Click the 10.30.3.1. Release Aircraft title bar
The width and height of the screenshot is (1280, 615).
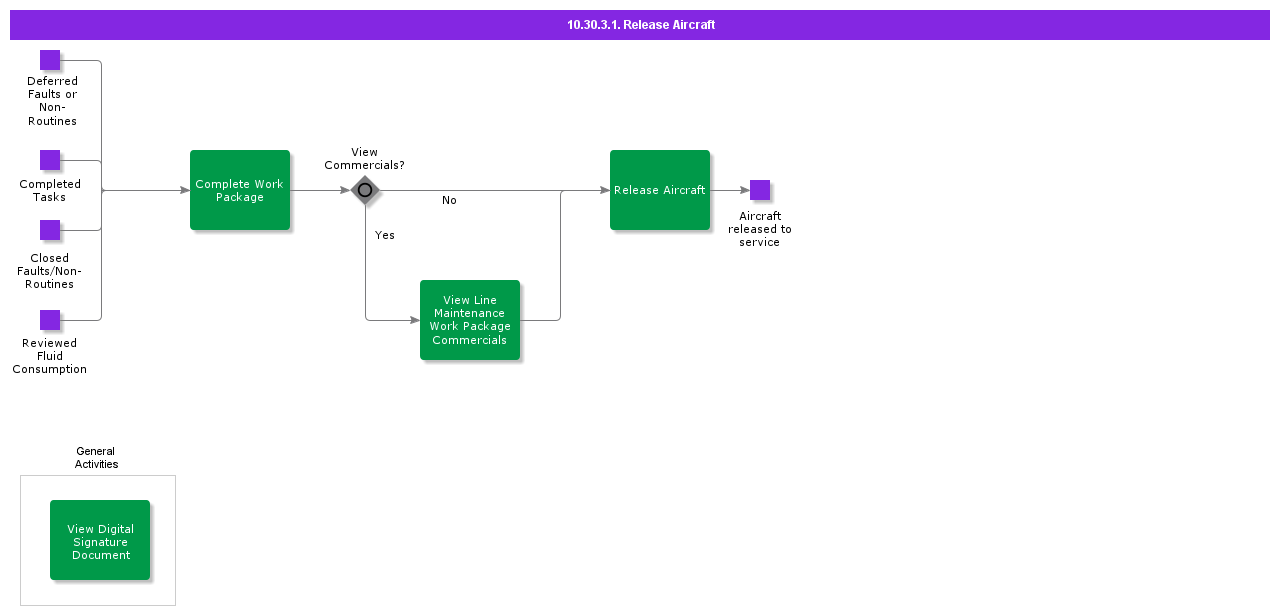640,25
